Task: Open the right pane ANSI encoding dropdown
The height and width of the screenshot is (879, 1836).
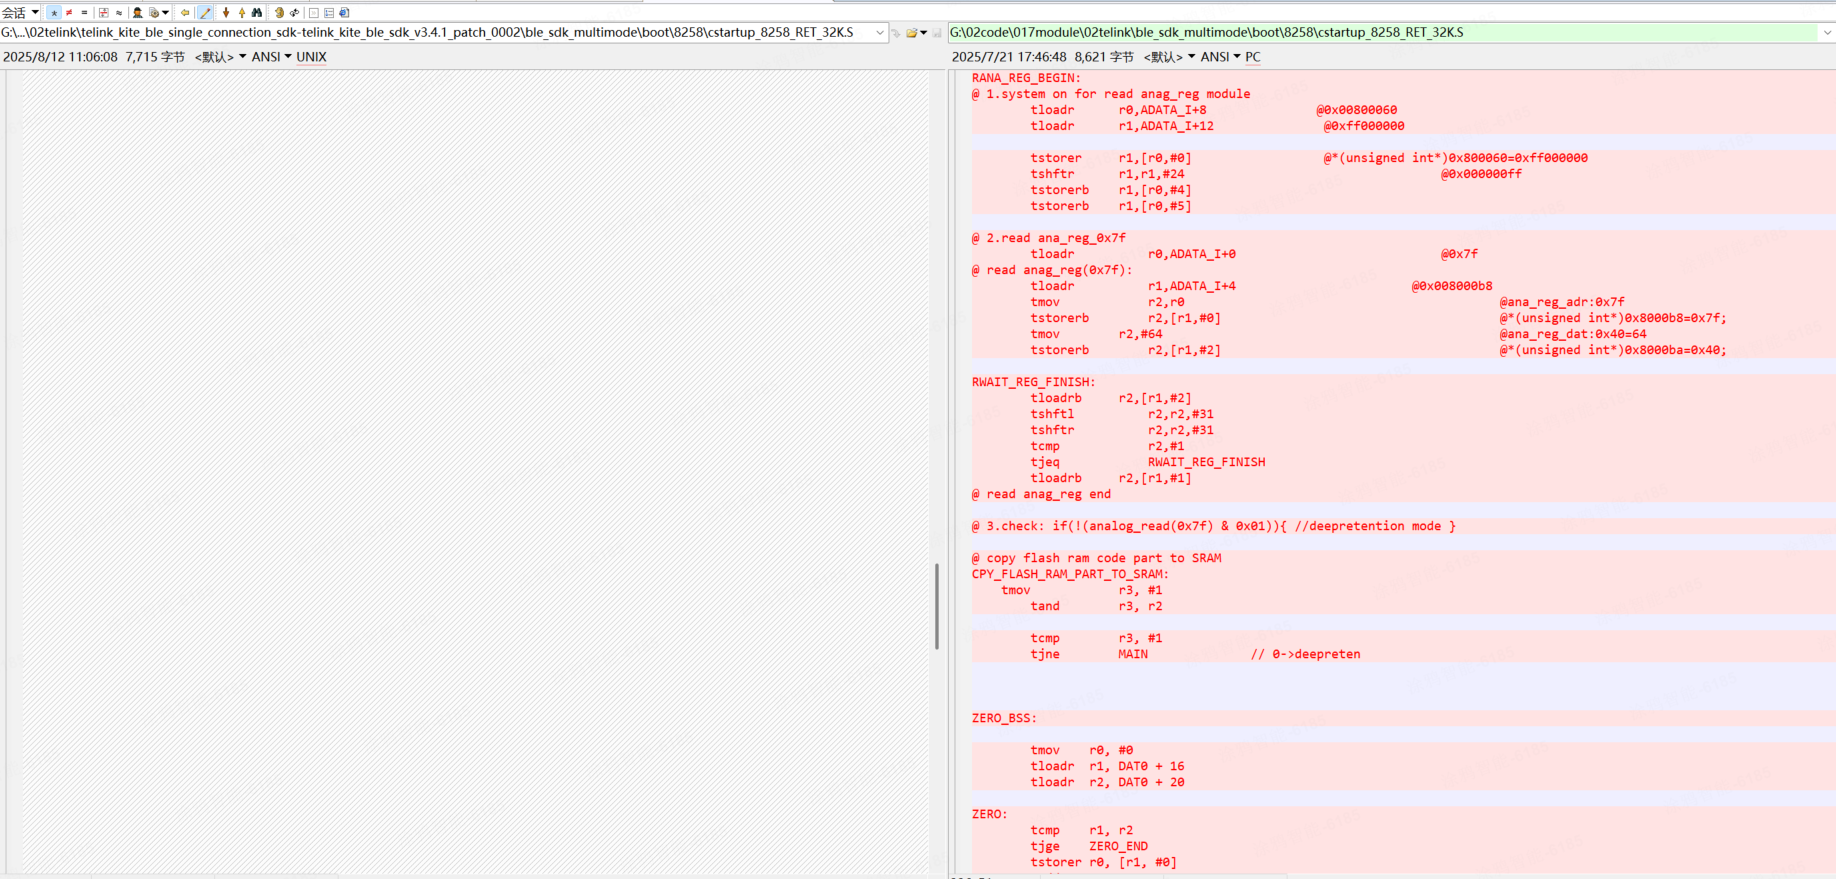Action: (1220, 57)
